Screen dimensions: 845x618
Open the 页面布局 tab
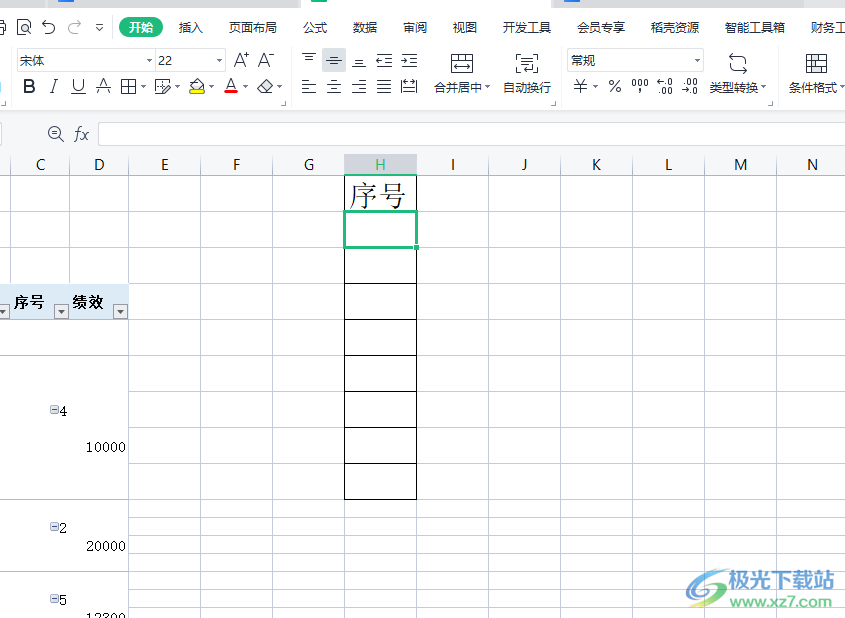tap(252, 27)
